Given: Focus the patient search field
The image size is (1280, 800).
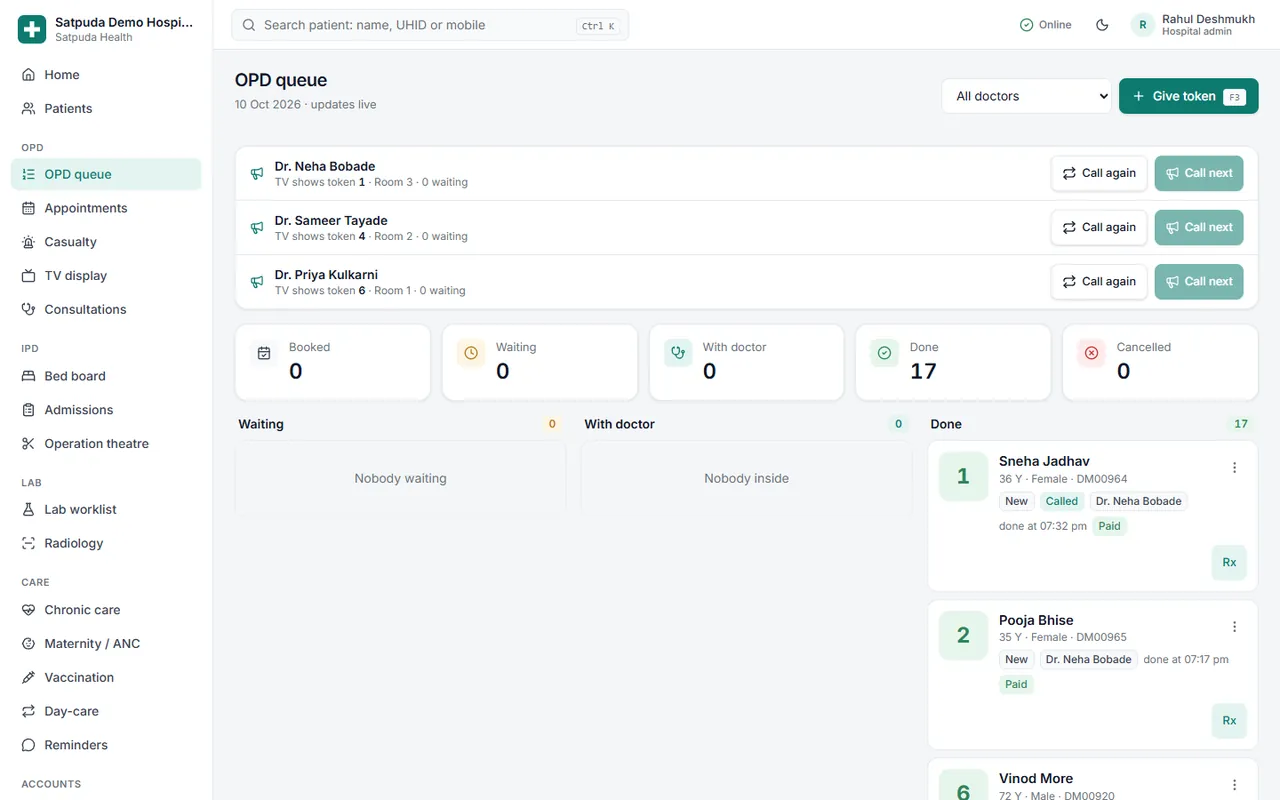Looking at the screenshot, I should click(x=430, y=25).
